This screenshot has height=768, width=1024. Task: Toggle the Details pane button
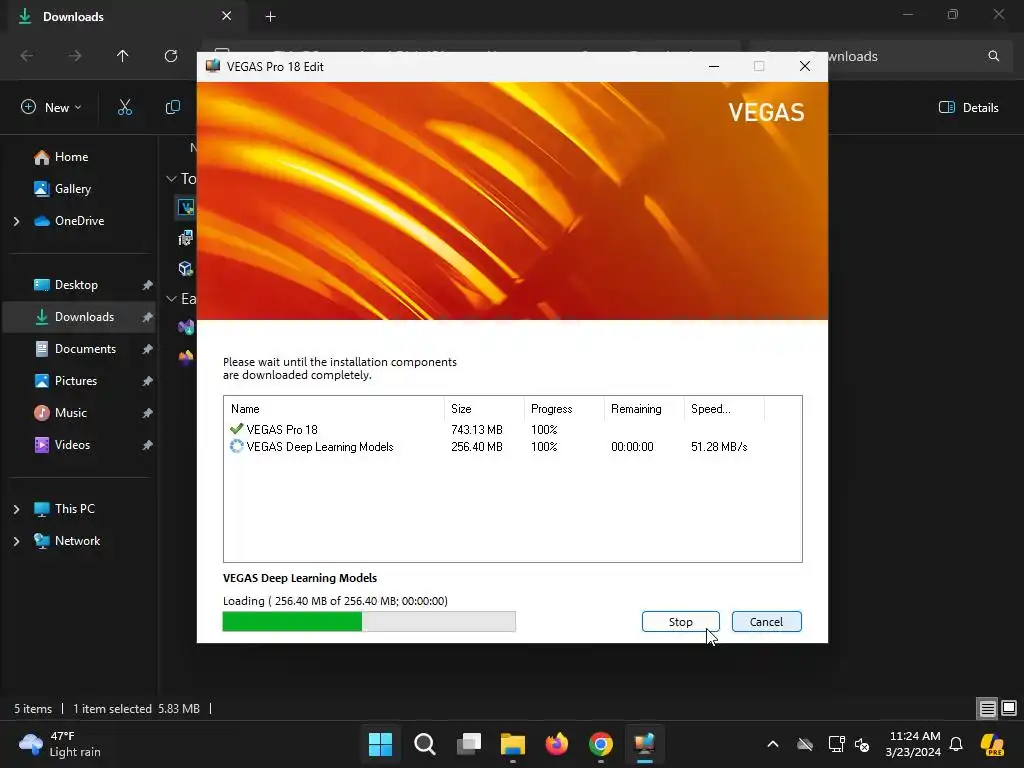point(968,108)
